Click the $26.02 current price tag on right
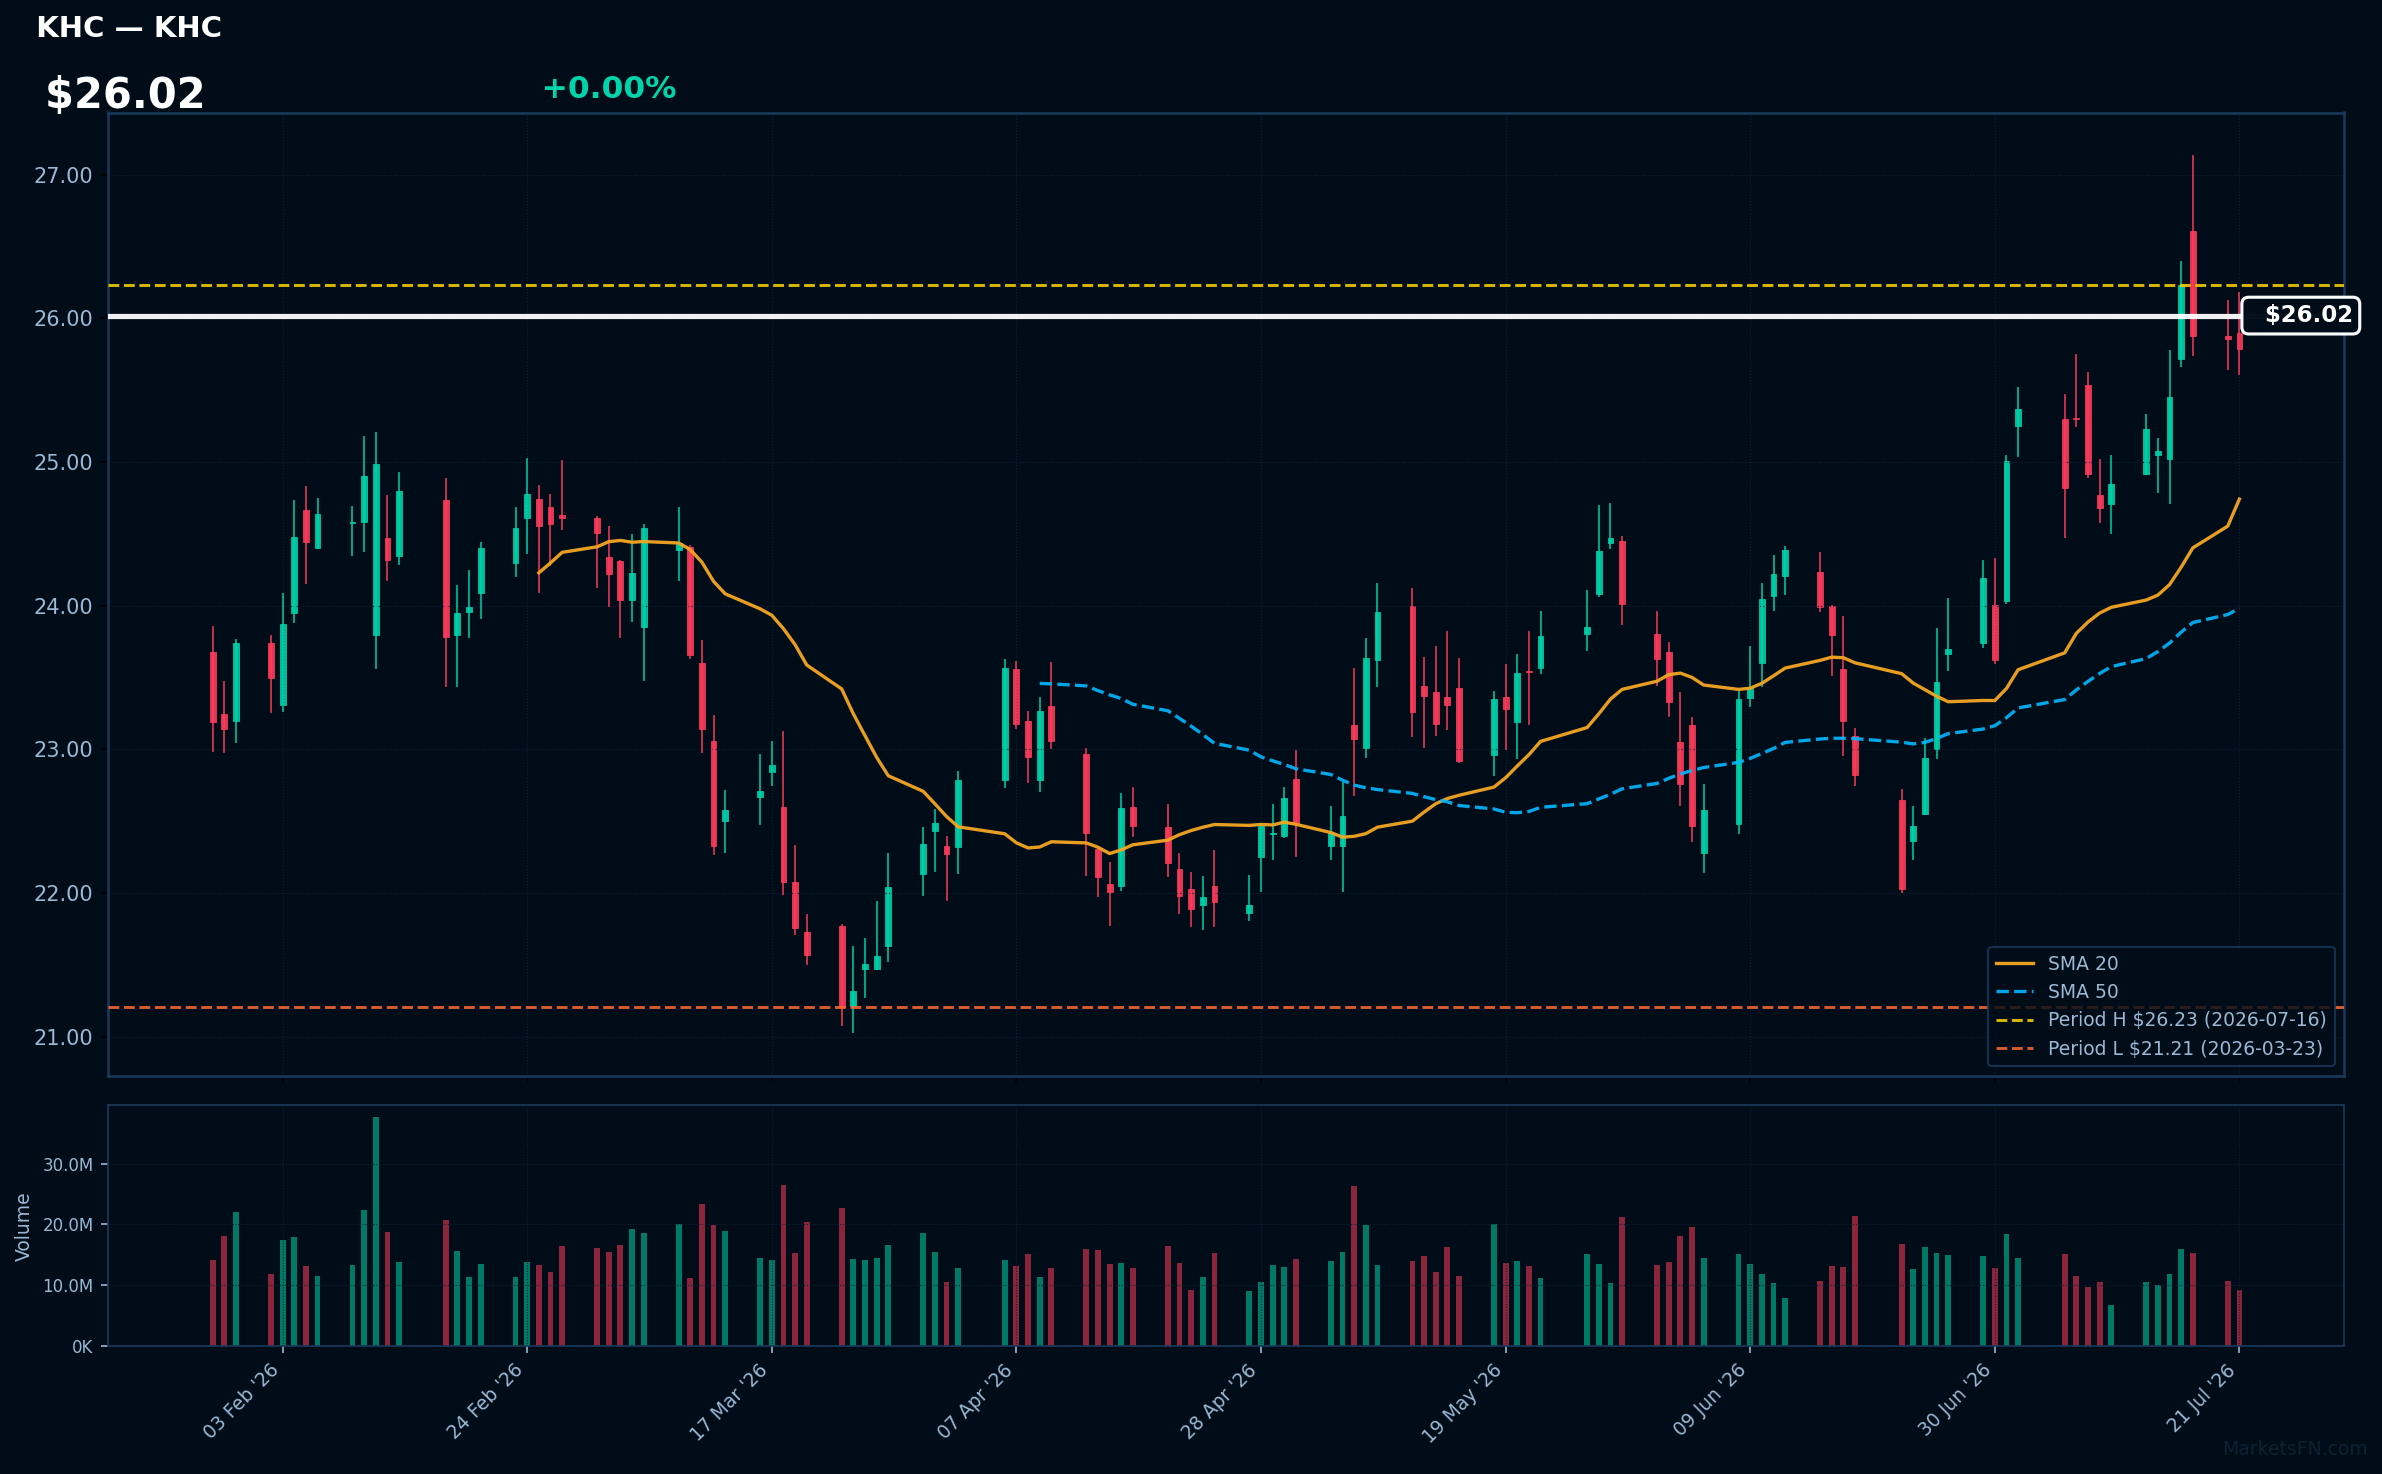The image size is (2382, 1474). point(2300,315)
